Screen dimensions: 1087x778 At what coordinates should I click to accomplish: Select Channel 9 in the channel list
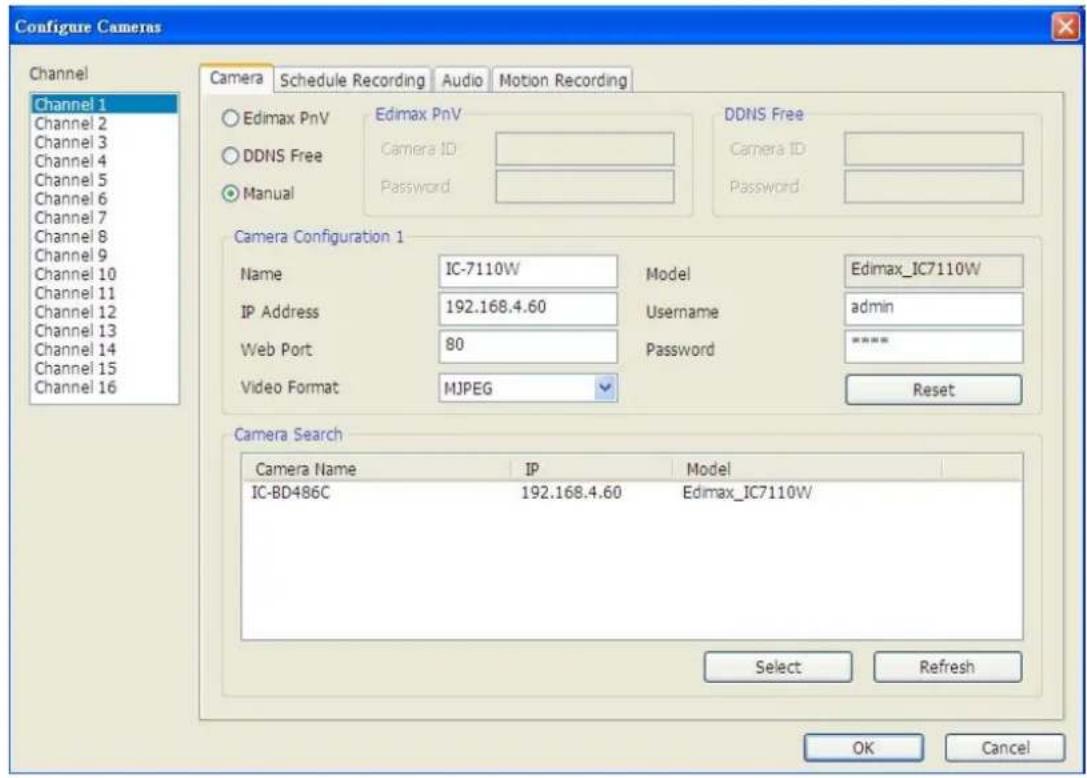point(105,254)
